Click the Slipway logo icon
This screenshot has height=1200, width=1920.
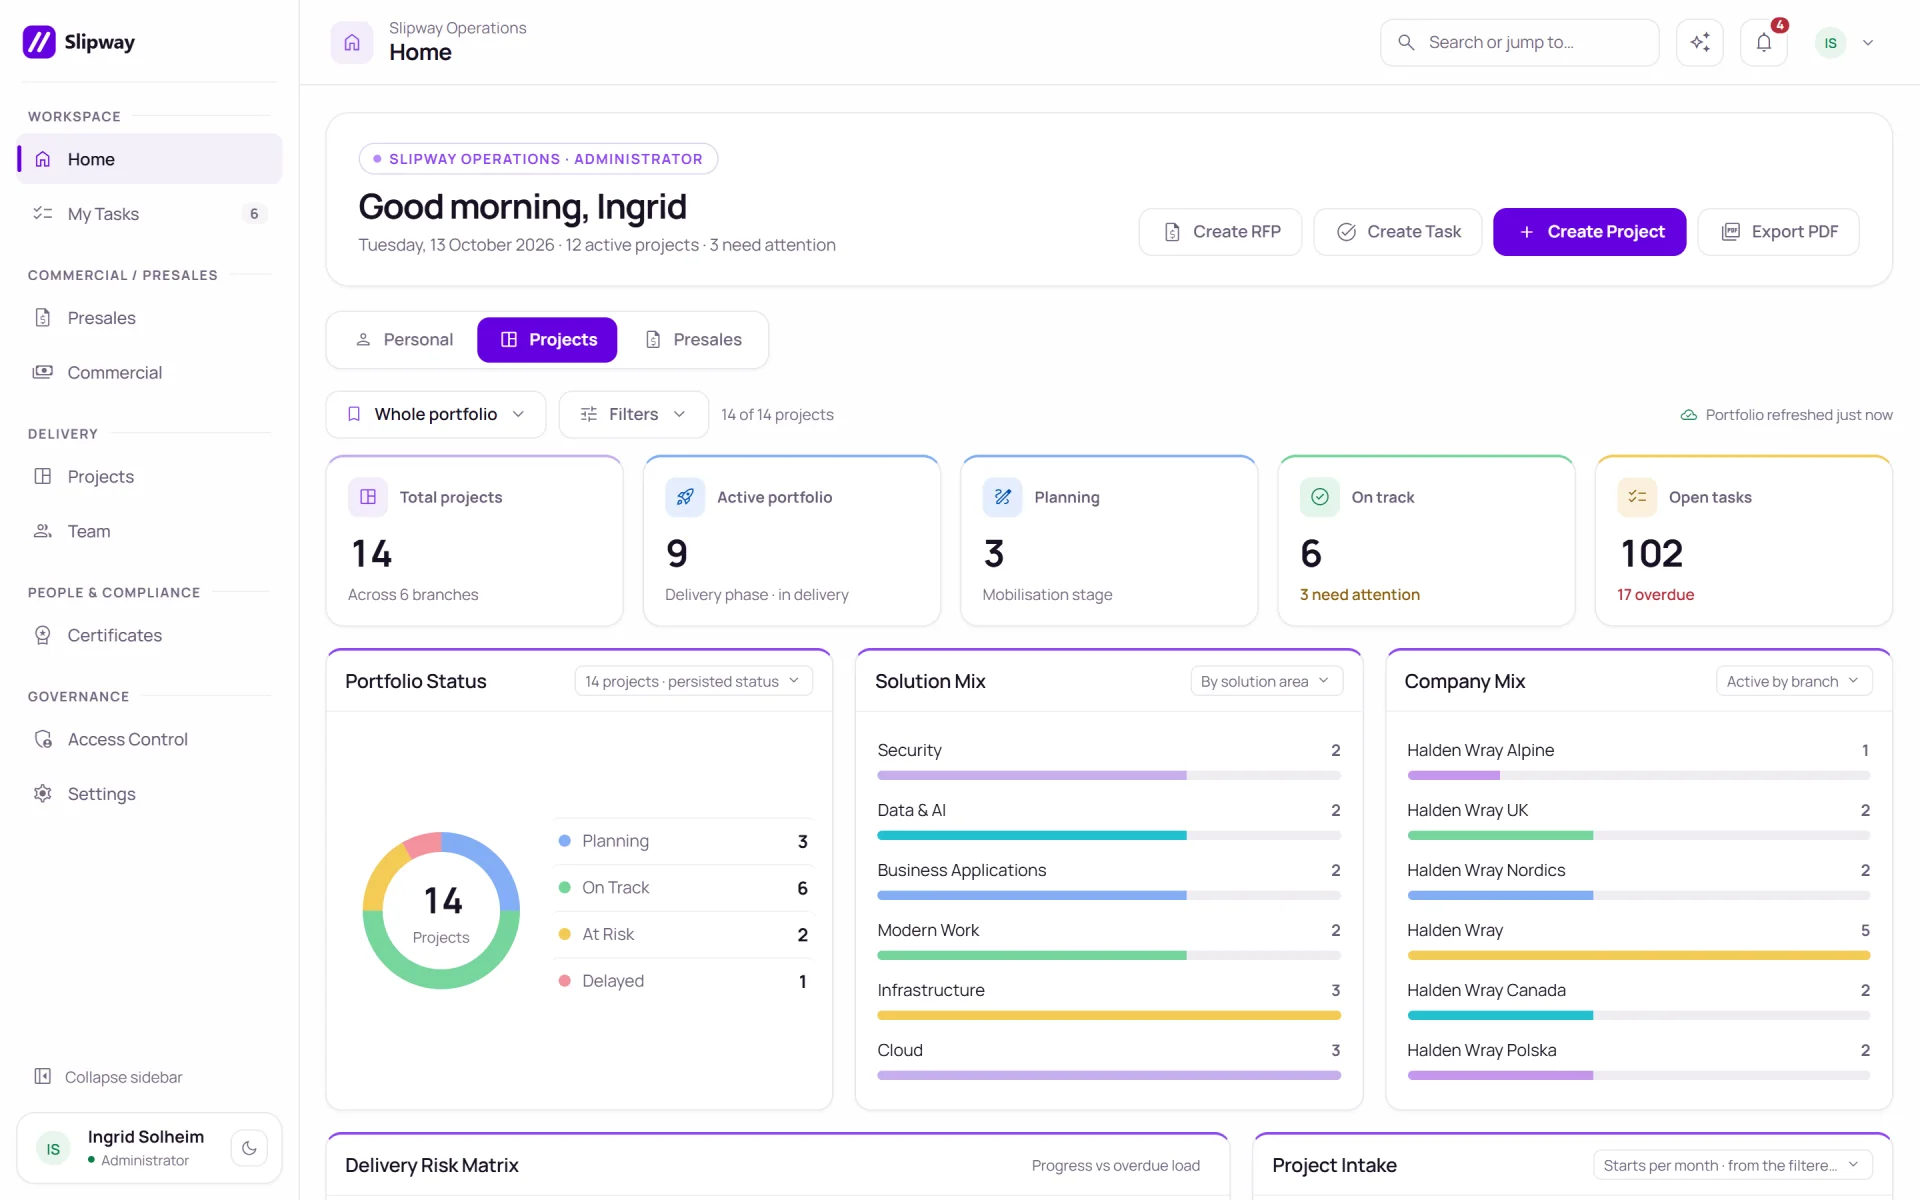pos(39,42)
